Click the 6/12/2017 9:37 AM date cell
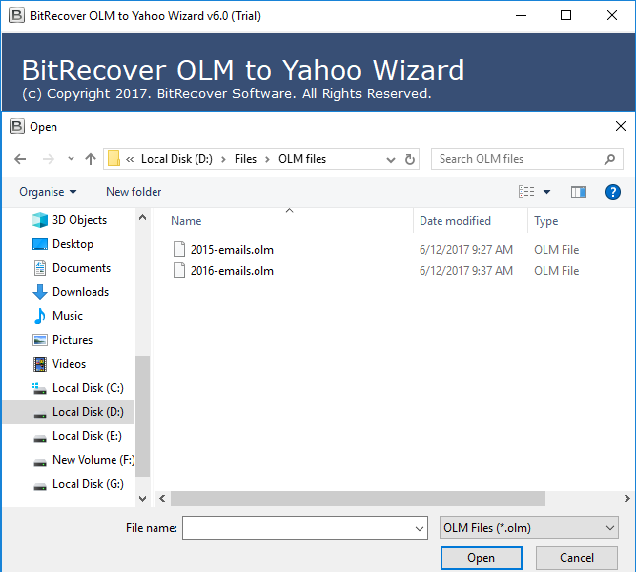The image size is (636, 572). [x=466, y=271]
